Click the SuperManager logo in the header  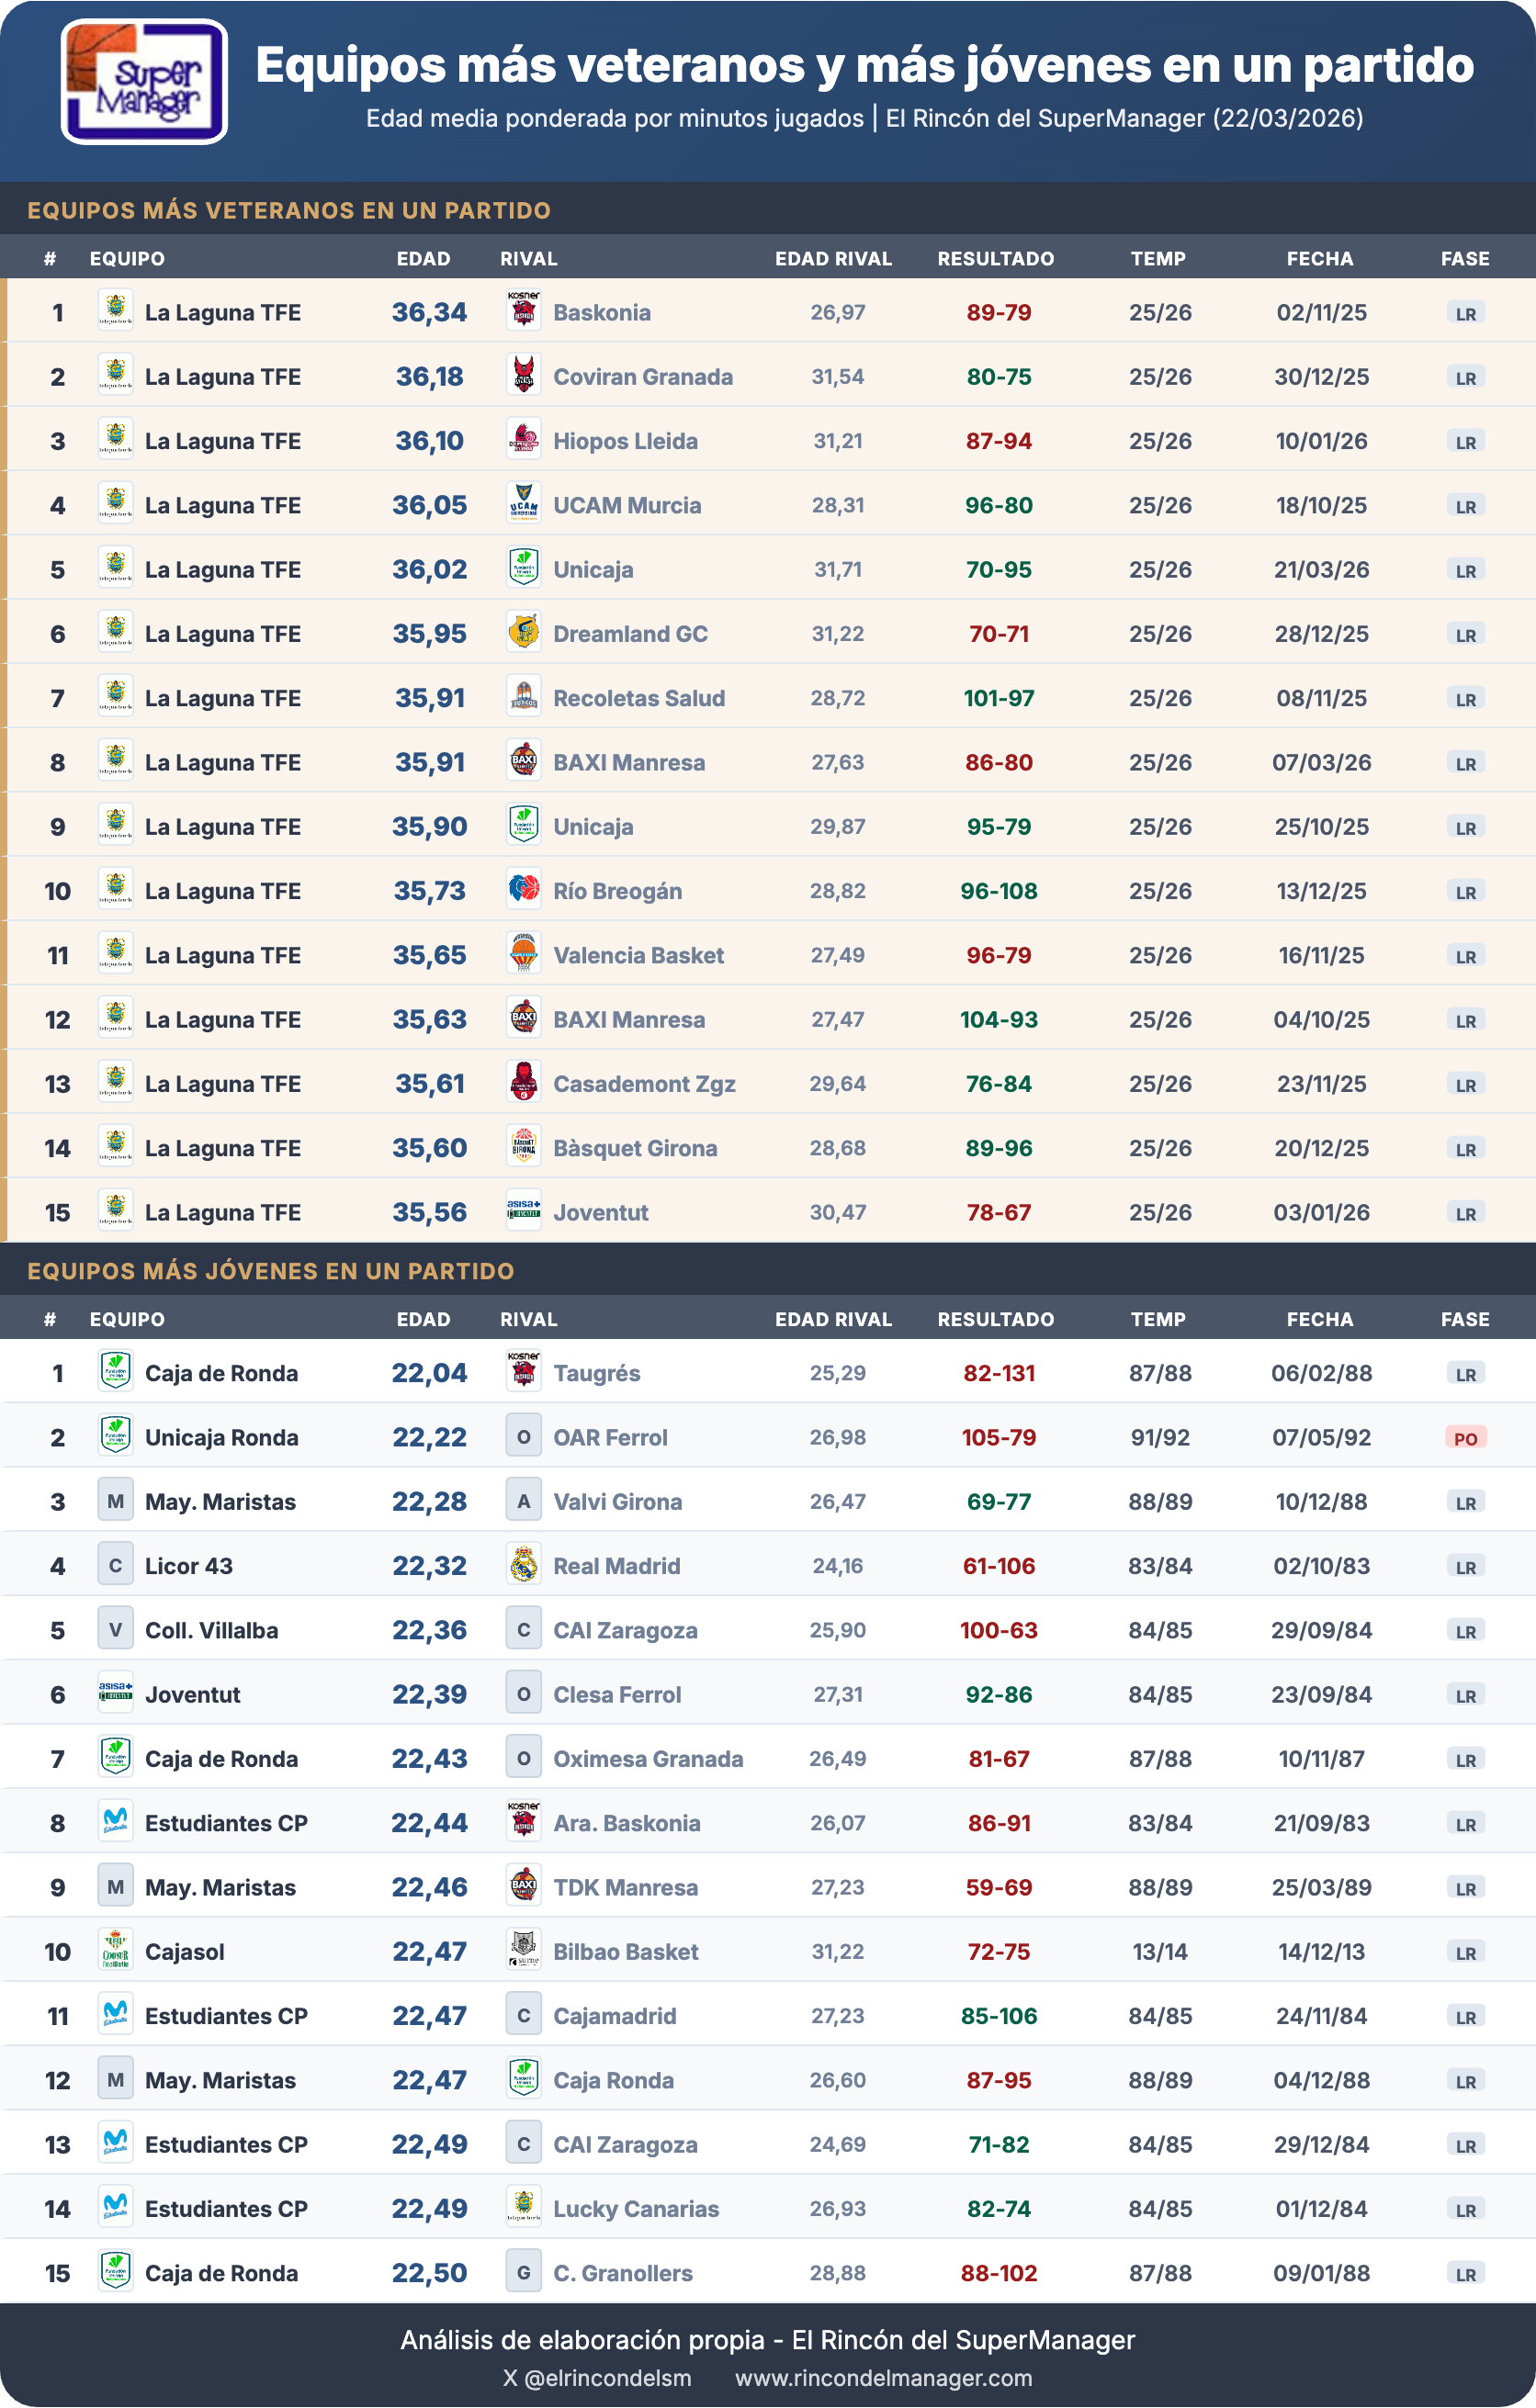pyautogui.click(x=144, y=82)
